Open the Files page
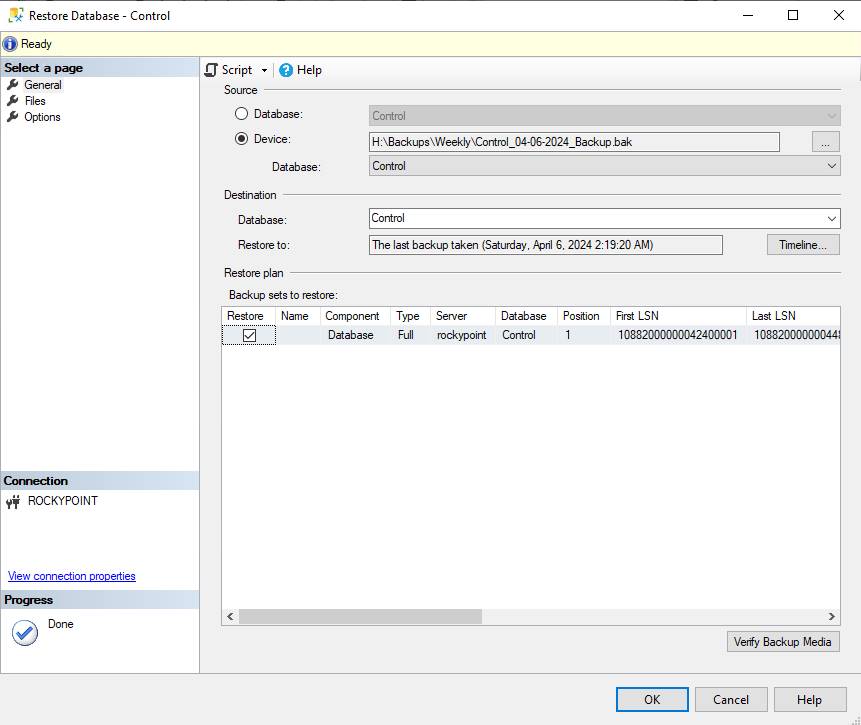Image resolution: width=861 pixels, height=725 pixels. pyautogui.click(x=35, y=101)
